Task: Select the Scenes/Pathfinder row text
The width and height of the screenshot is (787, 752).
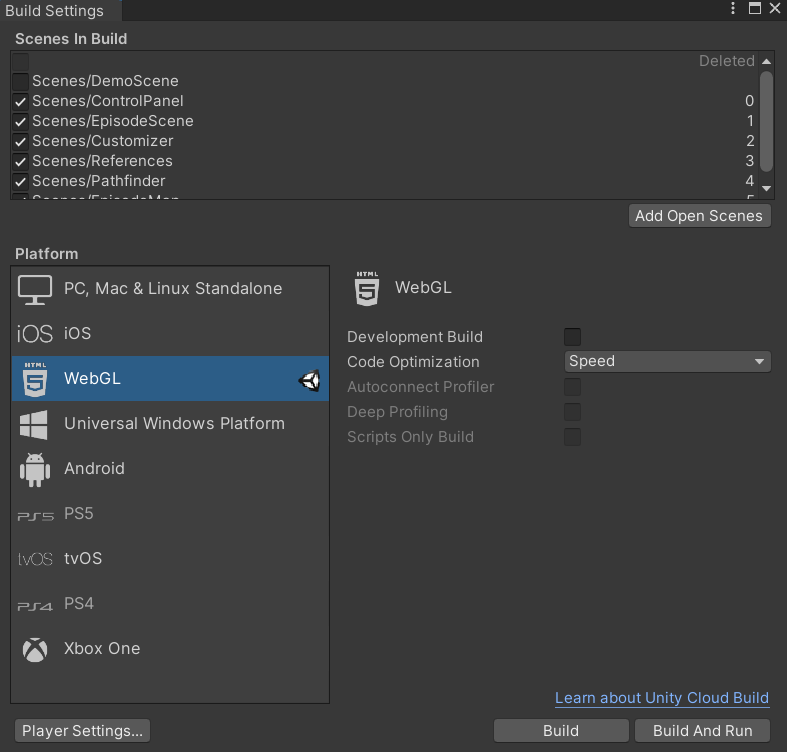Action: (x=99, y=181)
